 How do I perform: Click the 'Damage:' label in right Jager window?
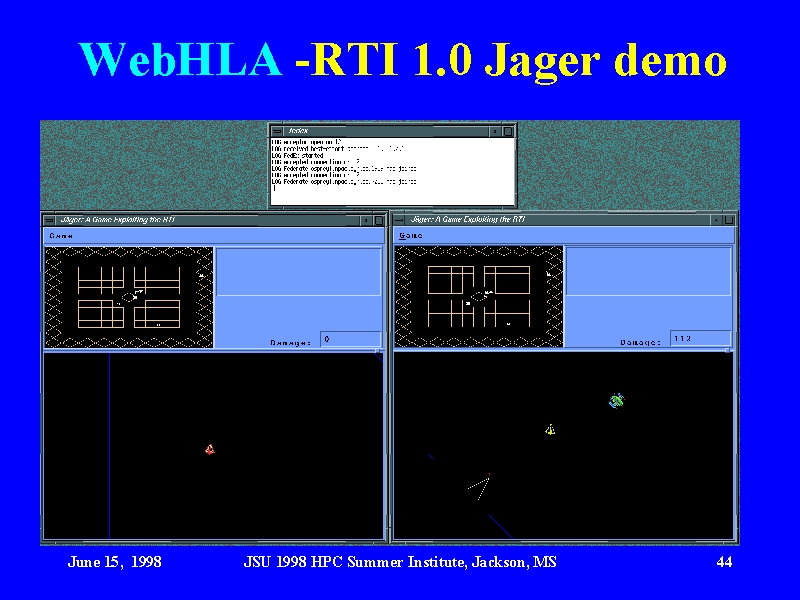click(x=640, y=342)
